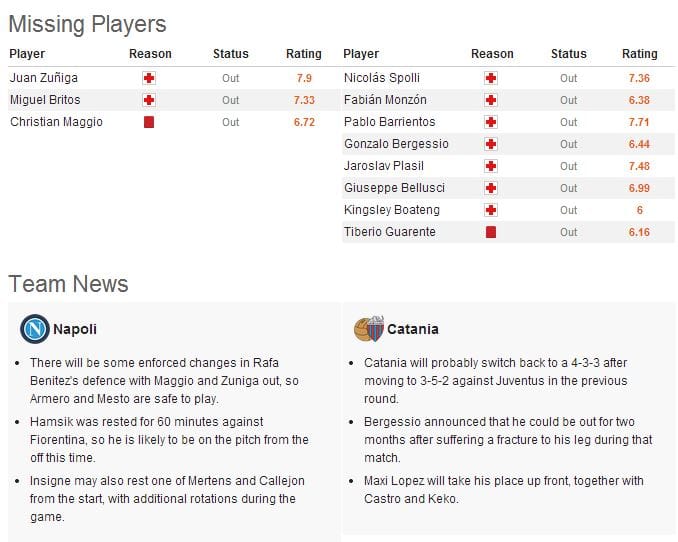678x542 pixels.
Task: Click Fabián Monzón's player name
Action: click(x=385, y=100)
